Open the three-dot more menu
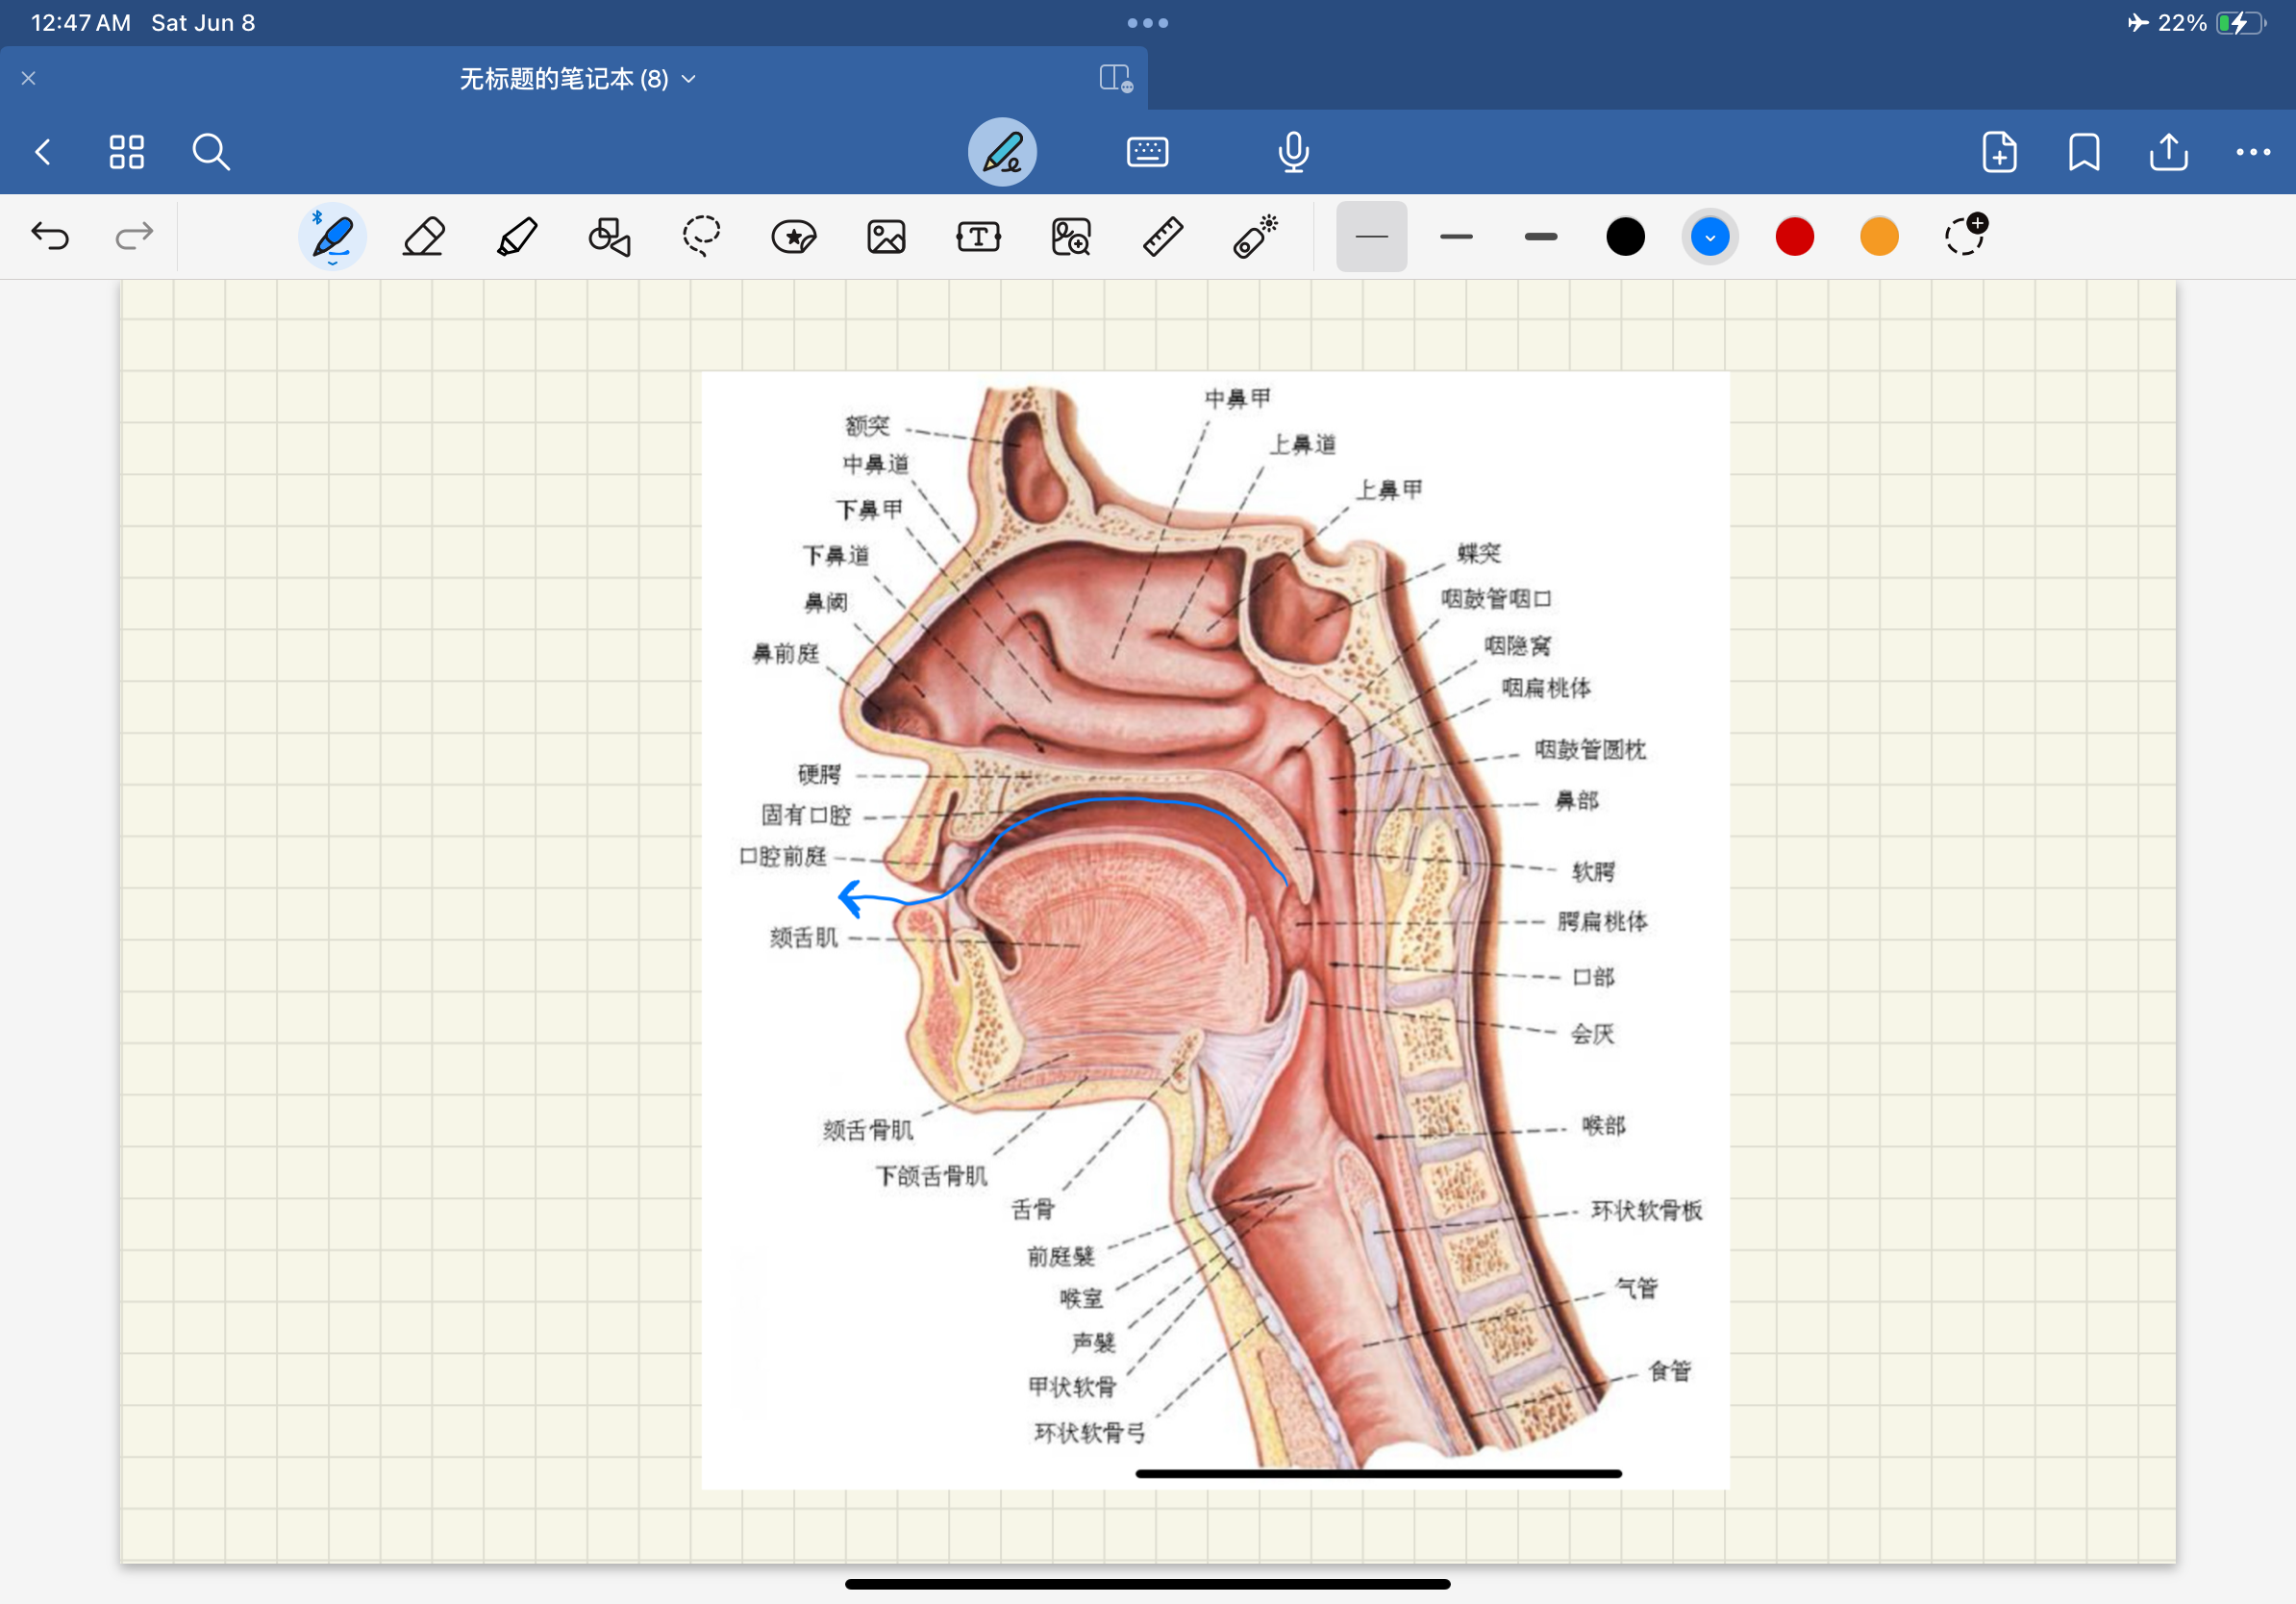Viewport: 2296px width, 1604px height. (x=2252, y=152)
